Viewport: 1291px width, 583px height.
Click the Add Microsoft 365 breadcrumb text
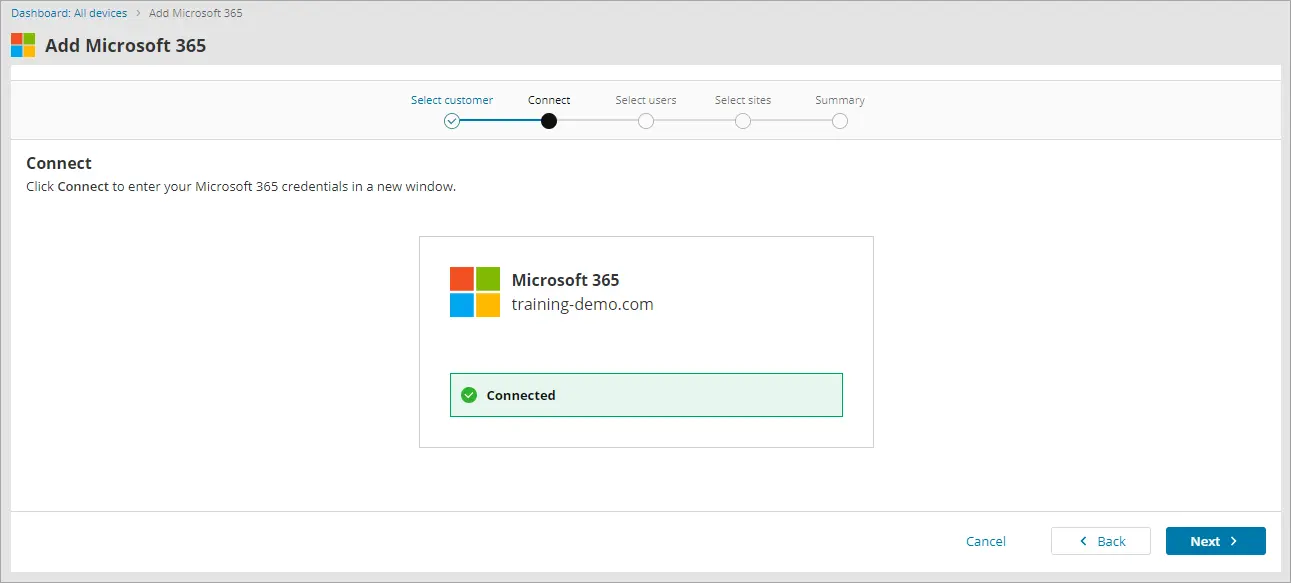[196, 13]
